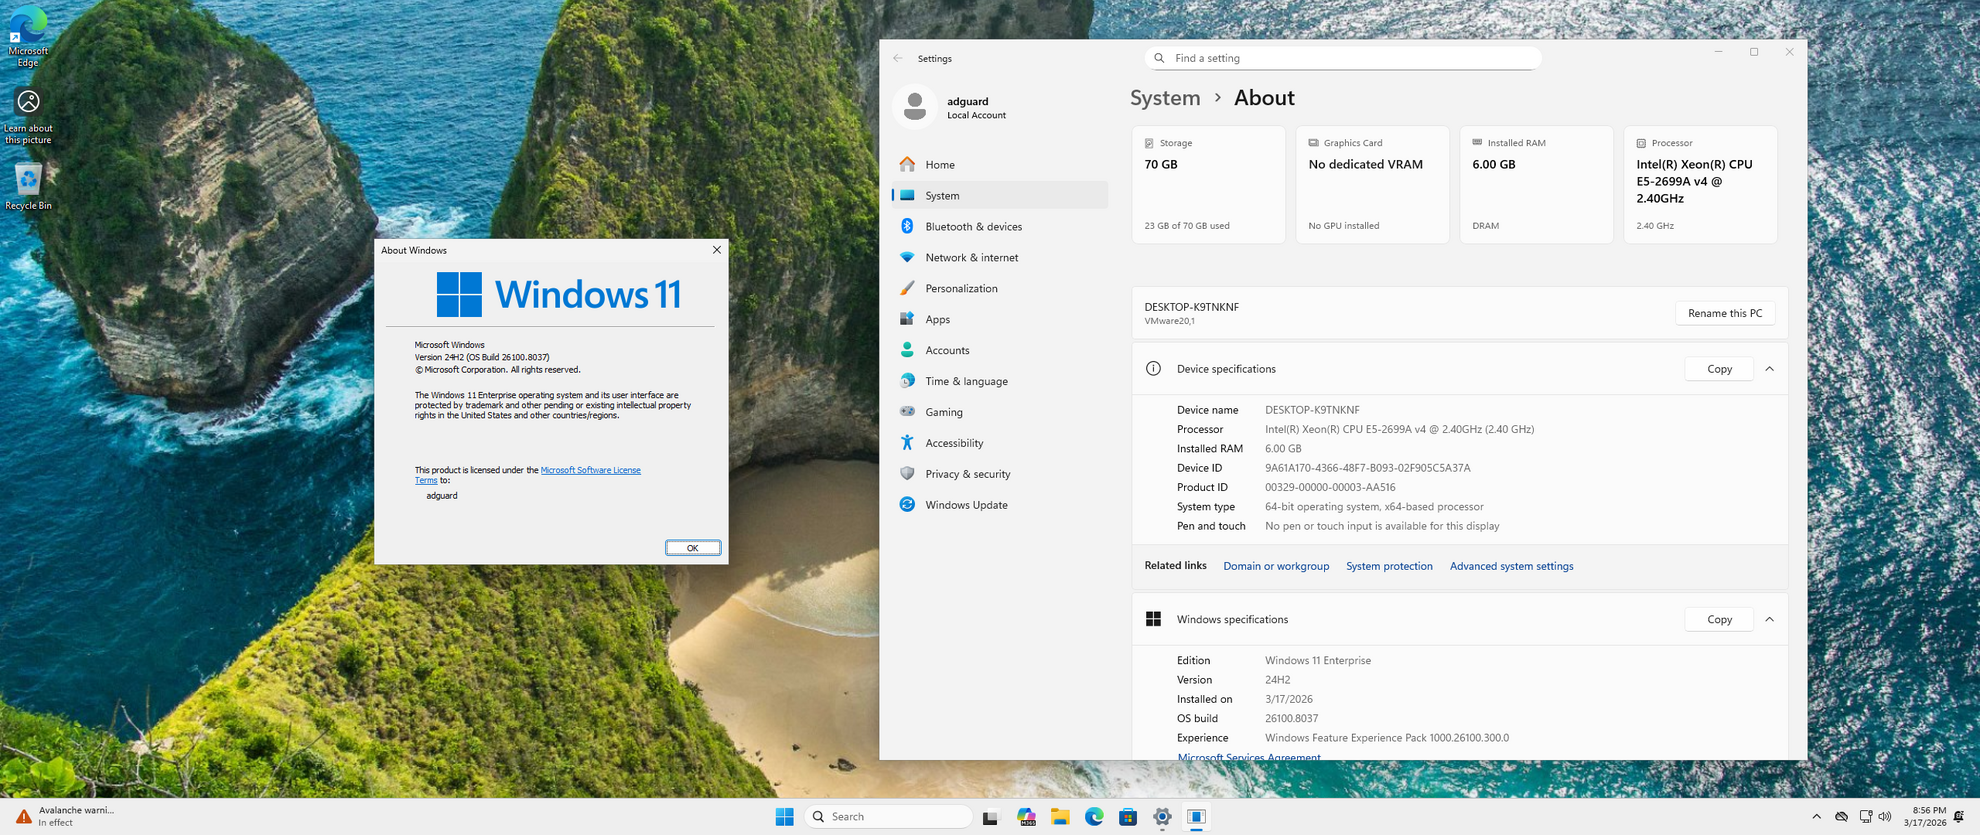Image resolution: width=1980 pixels, height=835 pixels.
Task: Click Rename this PC button
Action: (1724, 313)
